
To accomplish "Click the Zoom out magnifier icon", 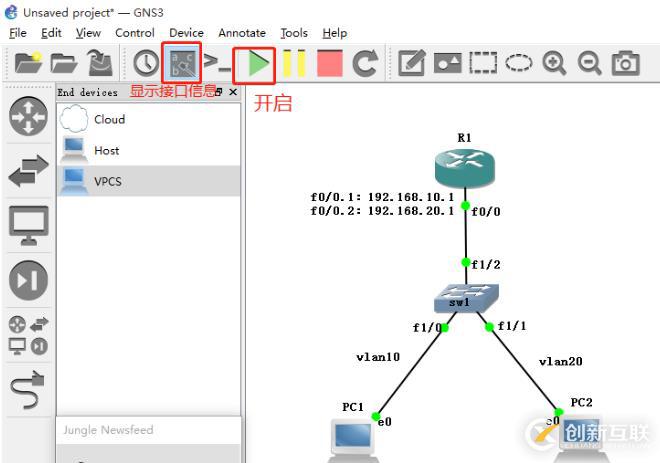I will [589, 63].
